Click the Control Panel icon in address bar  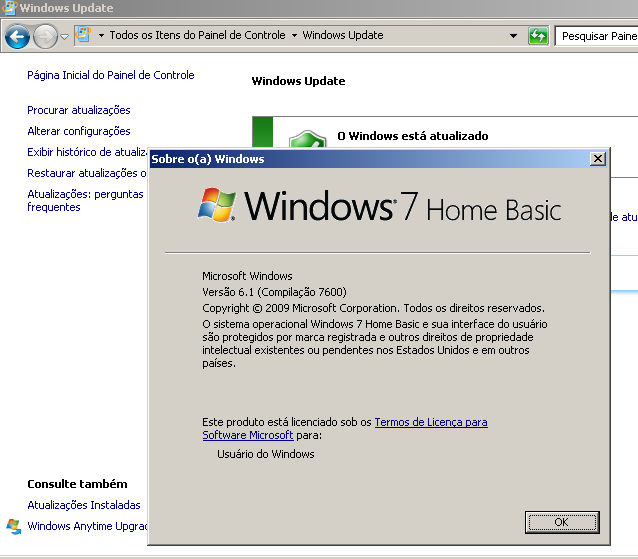coord(83,35)
